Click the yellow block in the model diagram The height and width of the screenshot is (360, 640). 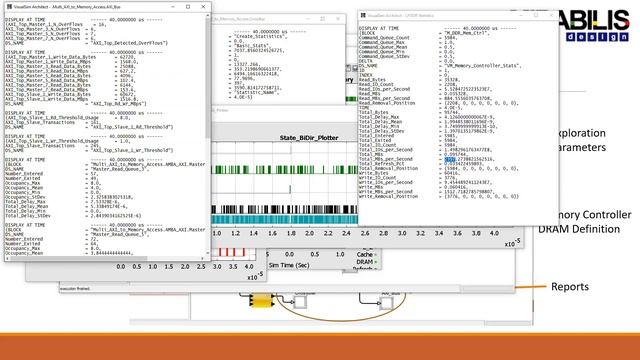[262, 300]
